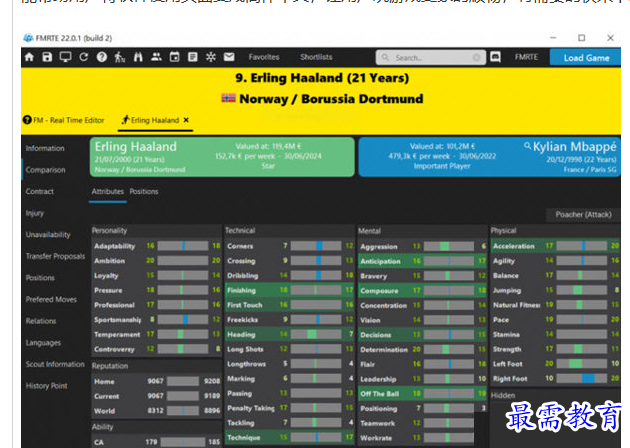Click the Off The Ball attribute row
This screenshot has height=448, width=630.
(x=422, y=394)
